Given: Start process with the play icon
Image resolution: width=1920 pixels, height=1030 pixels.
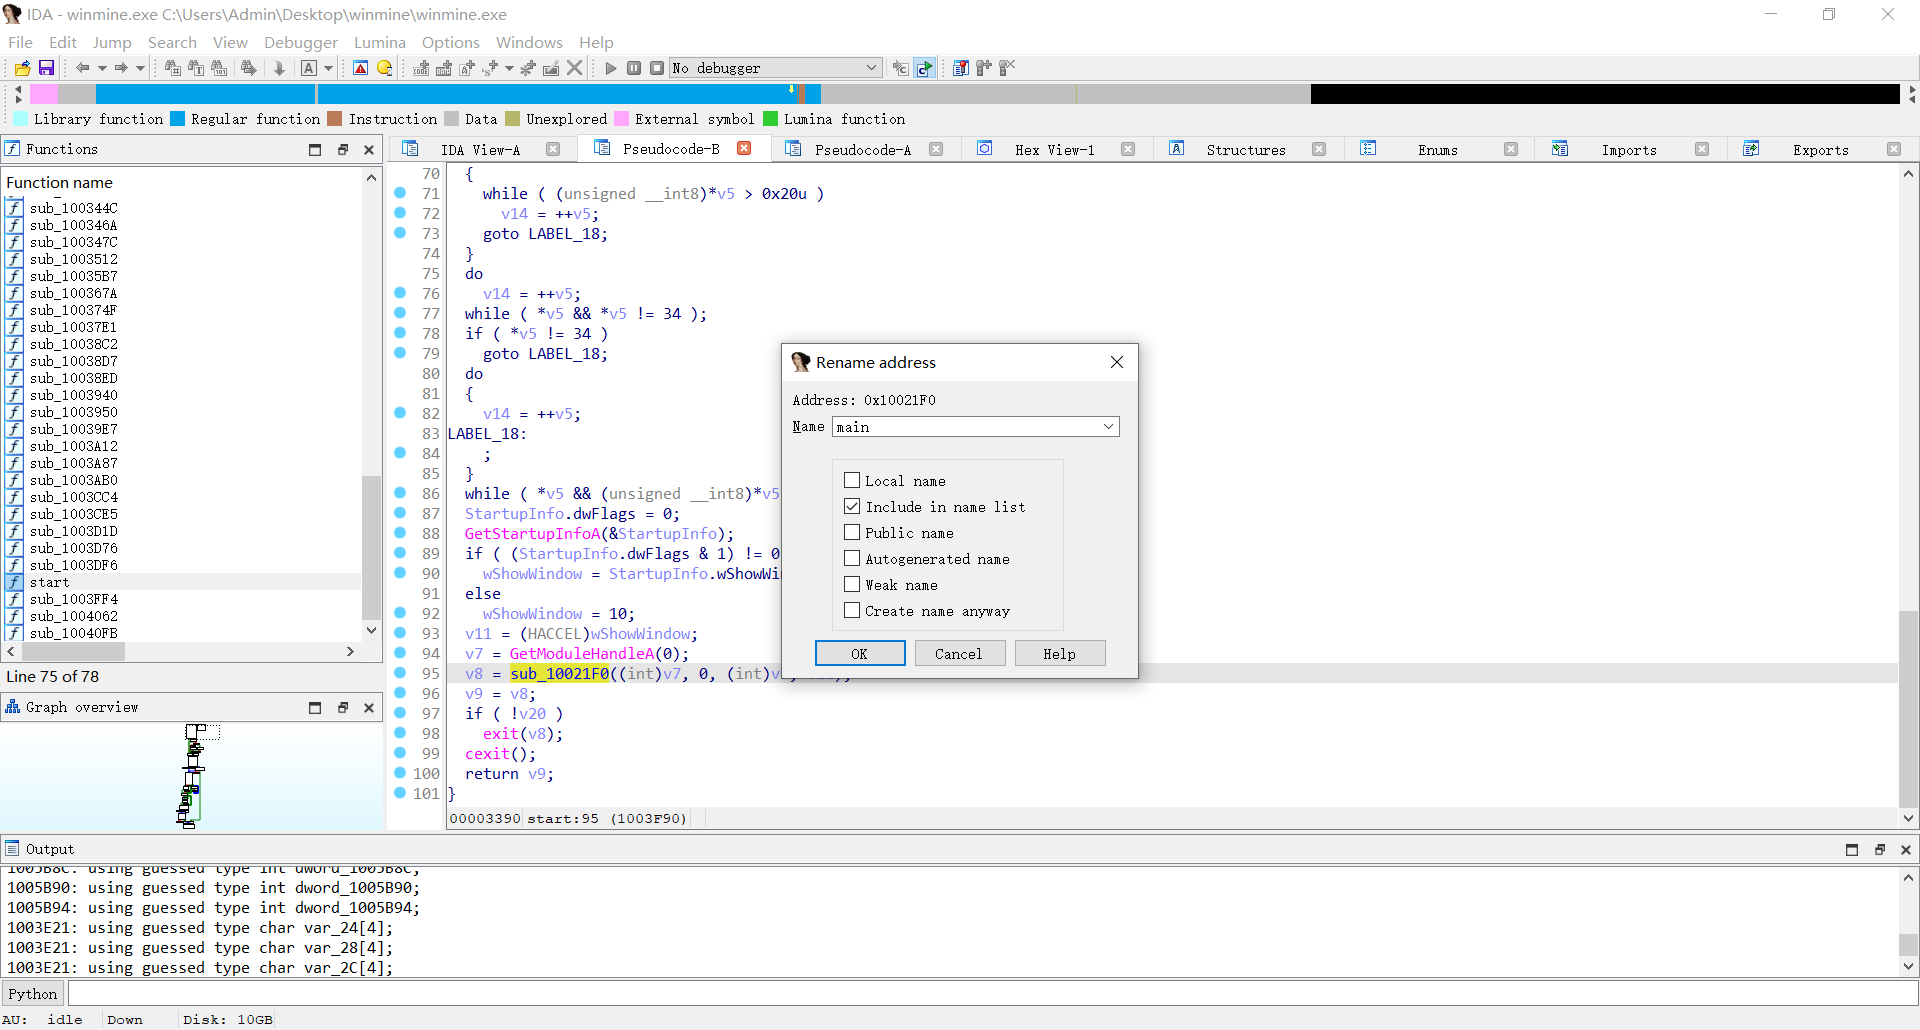Looking at the screenshot, I should 611,68.
